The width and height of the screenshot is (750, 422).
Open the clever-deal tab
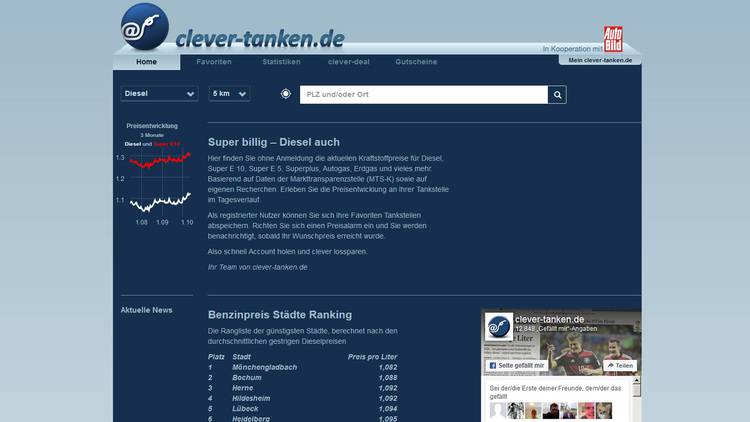tap(348, 62)
